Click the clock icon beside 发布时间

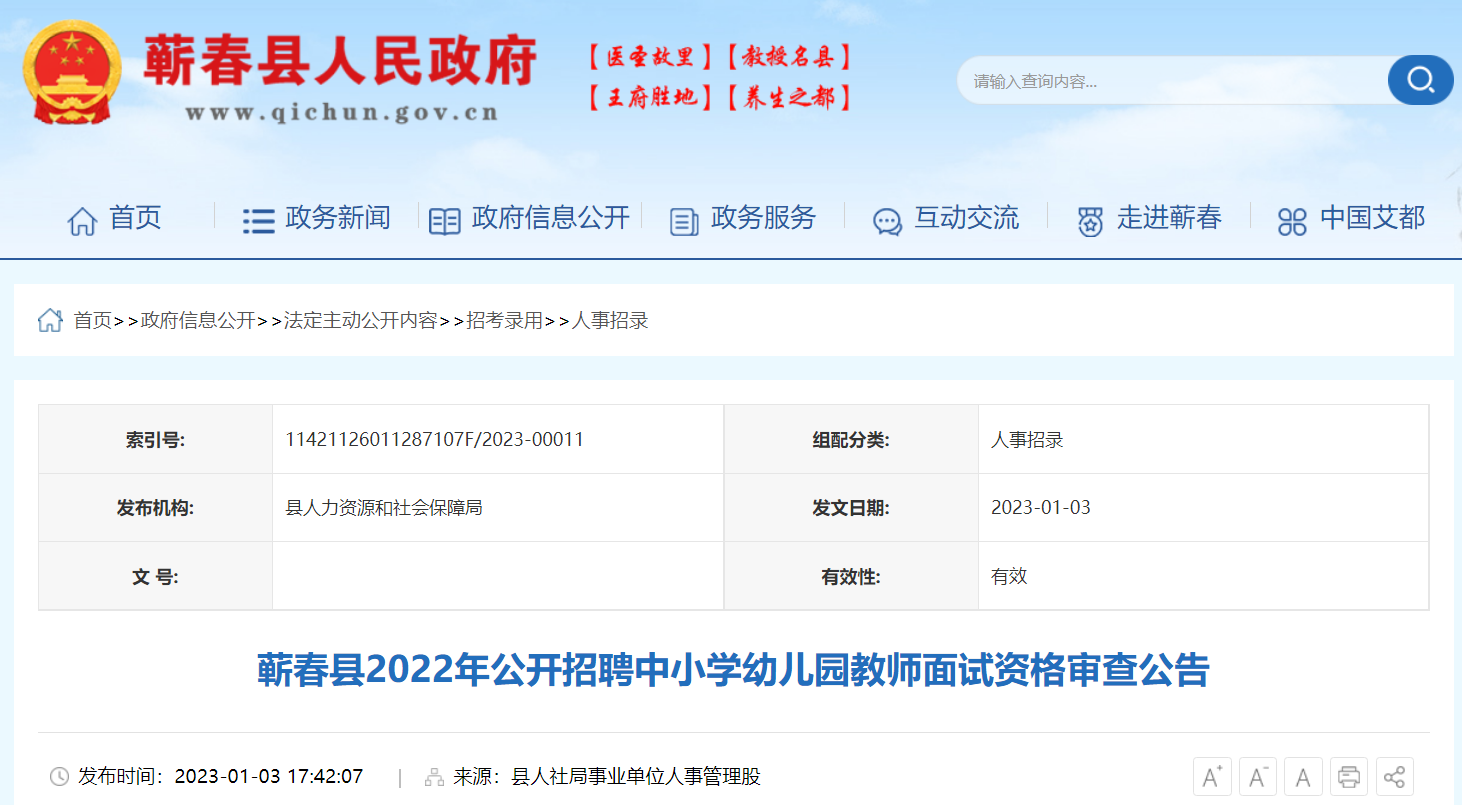click(59, 777)
